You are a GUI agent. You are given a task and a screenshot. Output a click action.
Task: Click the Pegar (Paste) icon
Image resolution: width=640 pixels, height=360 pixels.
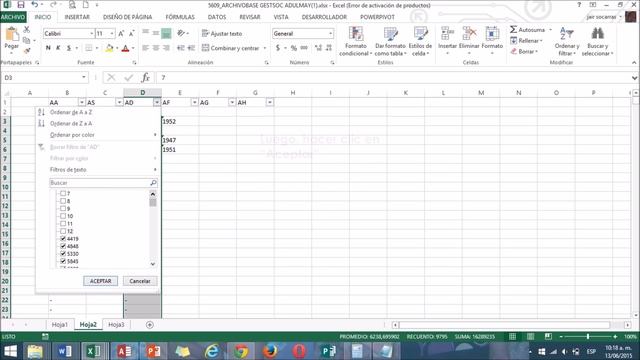pyautogui.click(x=11, y=35)
